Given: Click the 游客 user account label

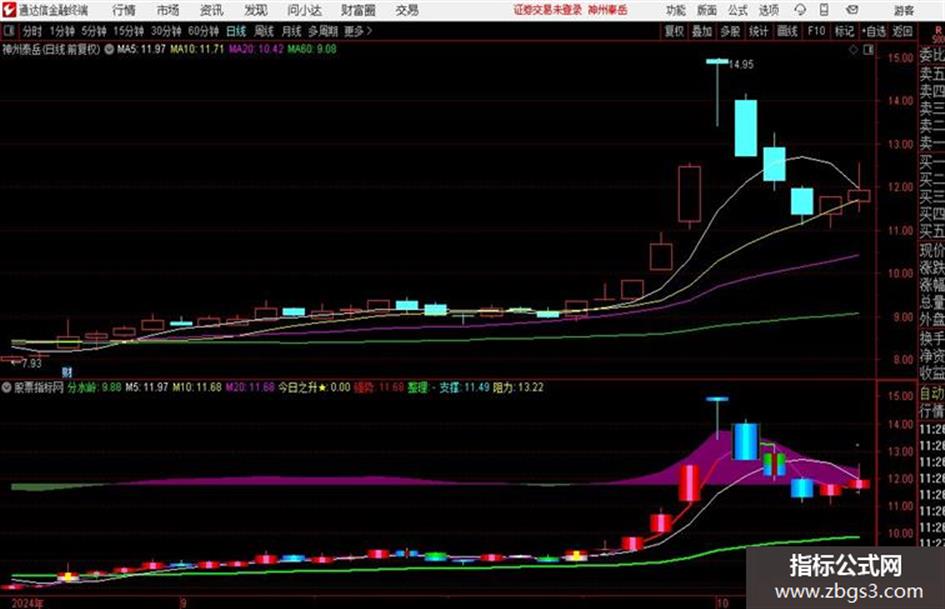Looking at the screenshot, I should pyautogui.click(x=903, y=10).
